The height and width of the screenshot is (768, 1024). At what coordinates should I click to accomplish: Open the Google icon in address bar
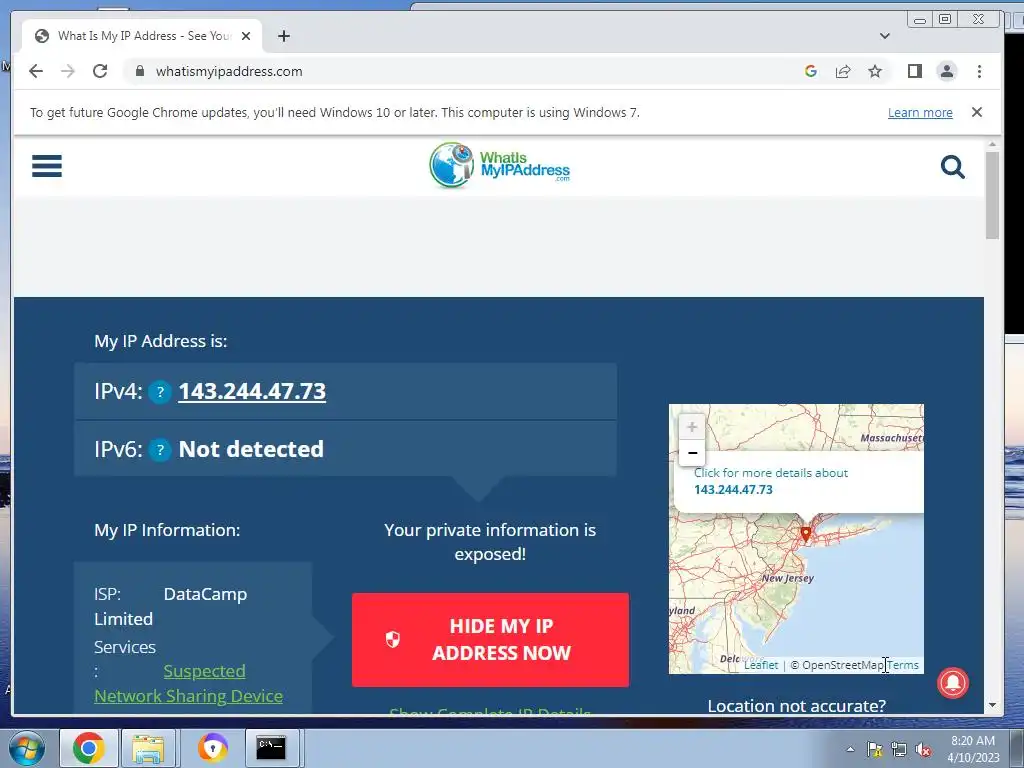810,71
